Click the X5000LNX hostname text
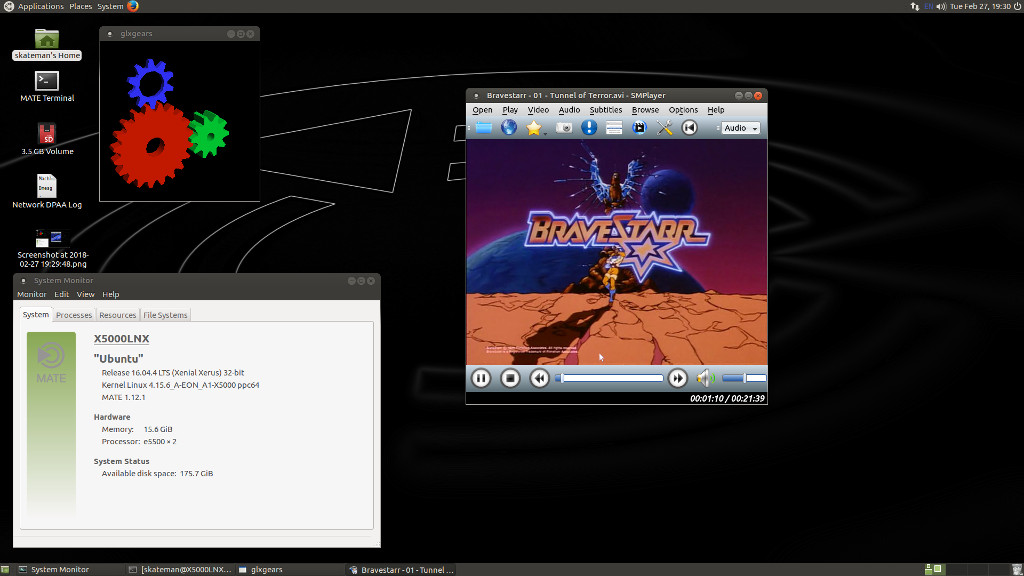 pyautogui.click(x=121, y=338)
